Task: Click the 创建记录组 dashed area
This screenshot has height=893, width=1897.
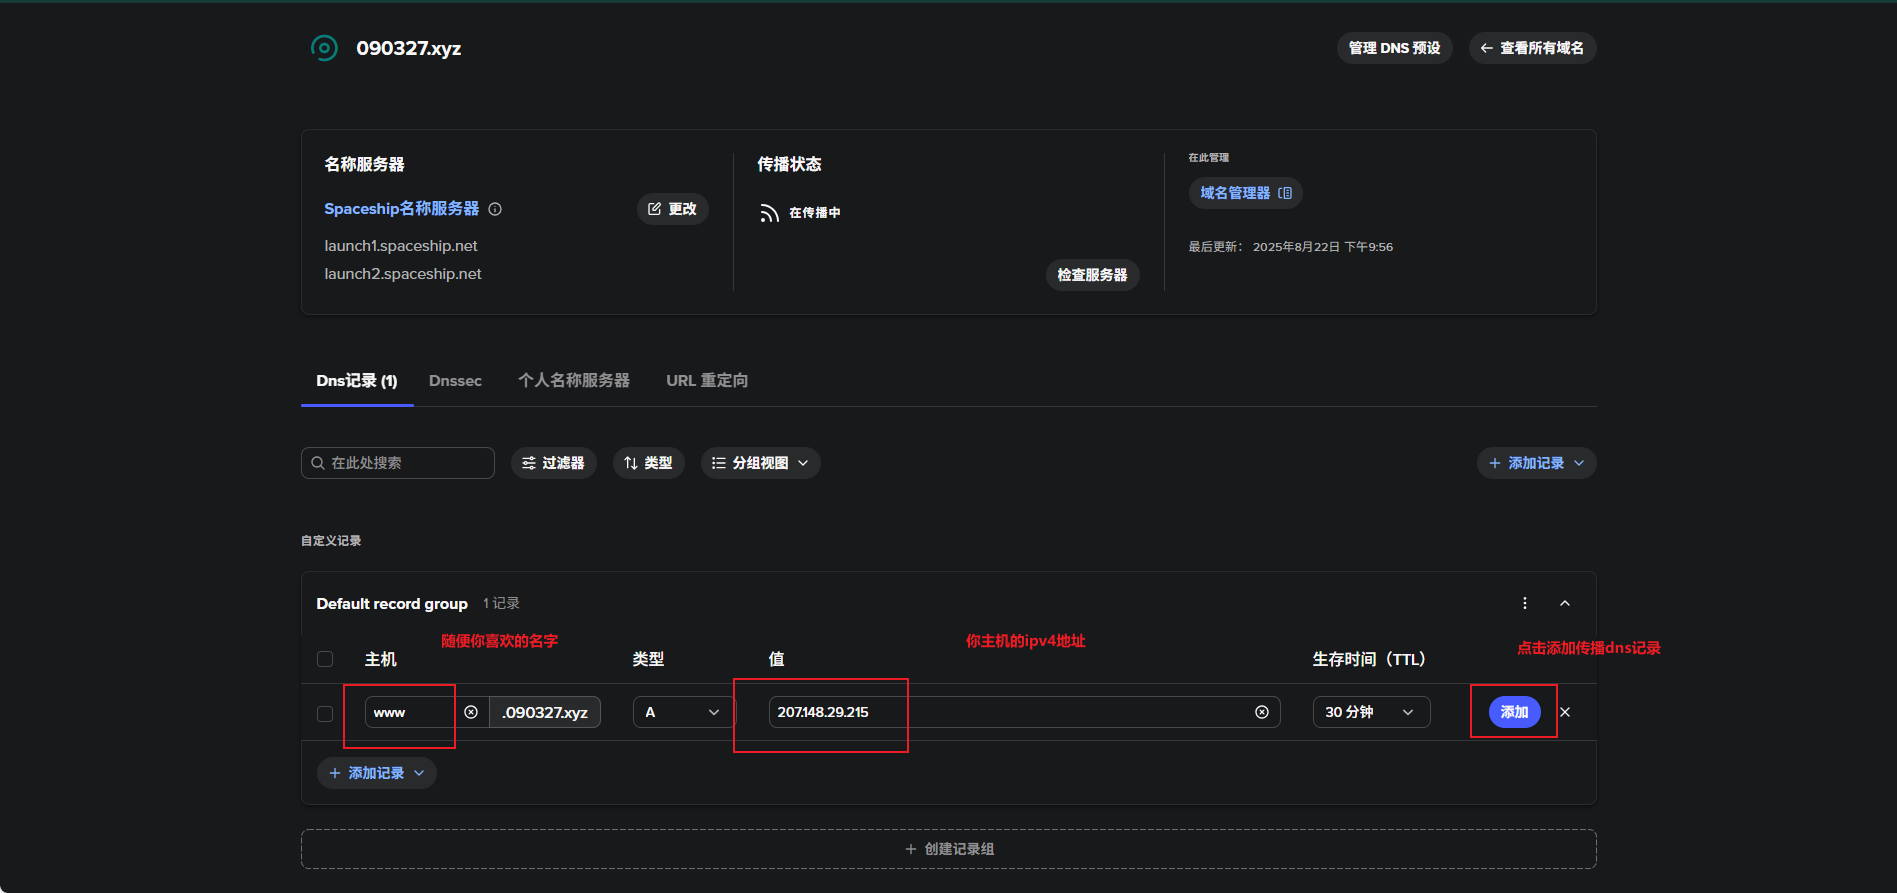Action: click(948, 849)
